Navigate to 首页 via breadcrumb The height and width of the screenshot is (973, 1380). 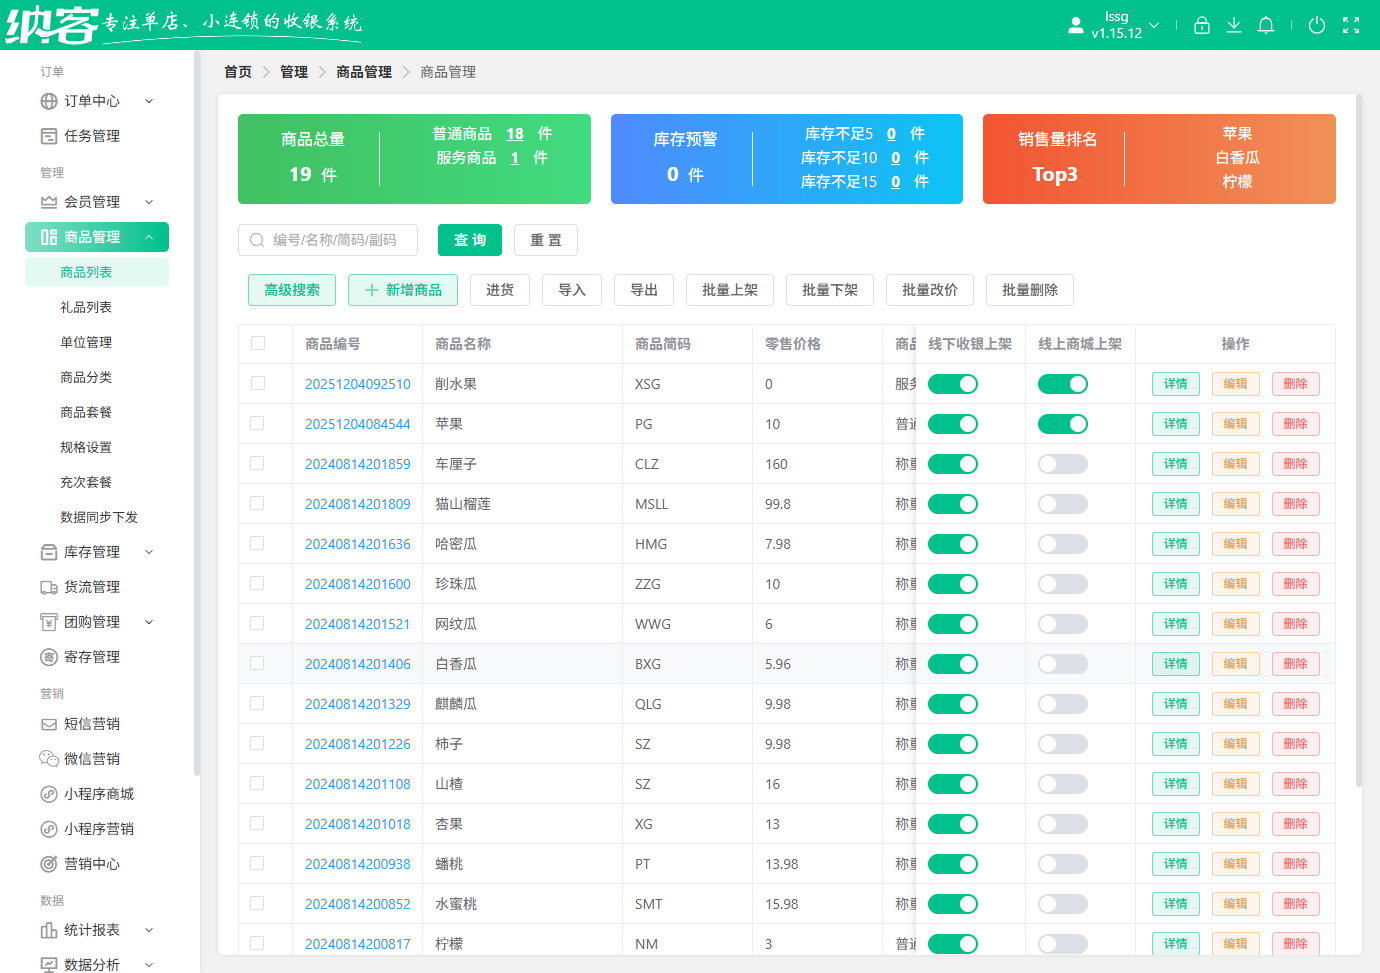tap(237, 71)
